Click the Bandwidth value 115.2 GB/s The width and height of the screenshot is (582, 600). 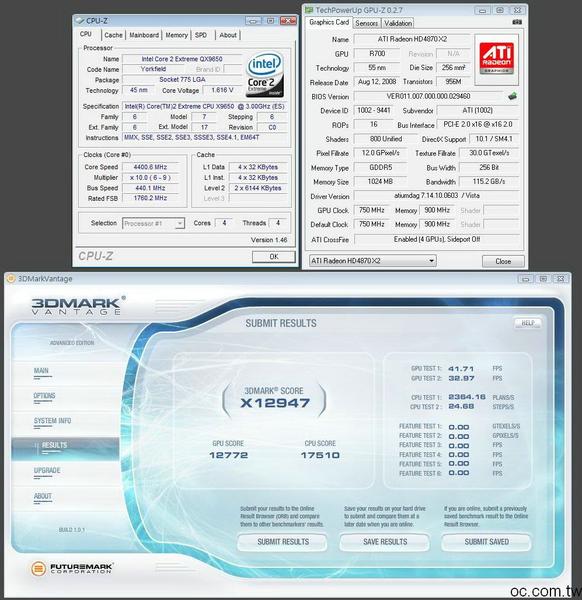[x=489, y=181]
